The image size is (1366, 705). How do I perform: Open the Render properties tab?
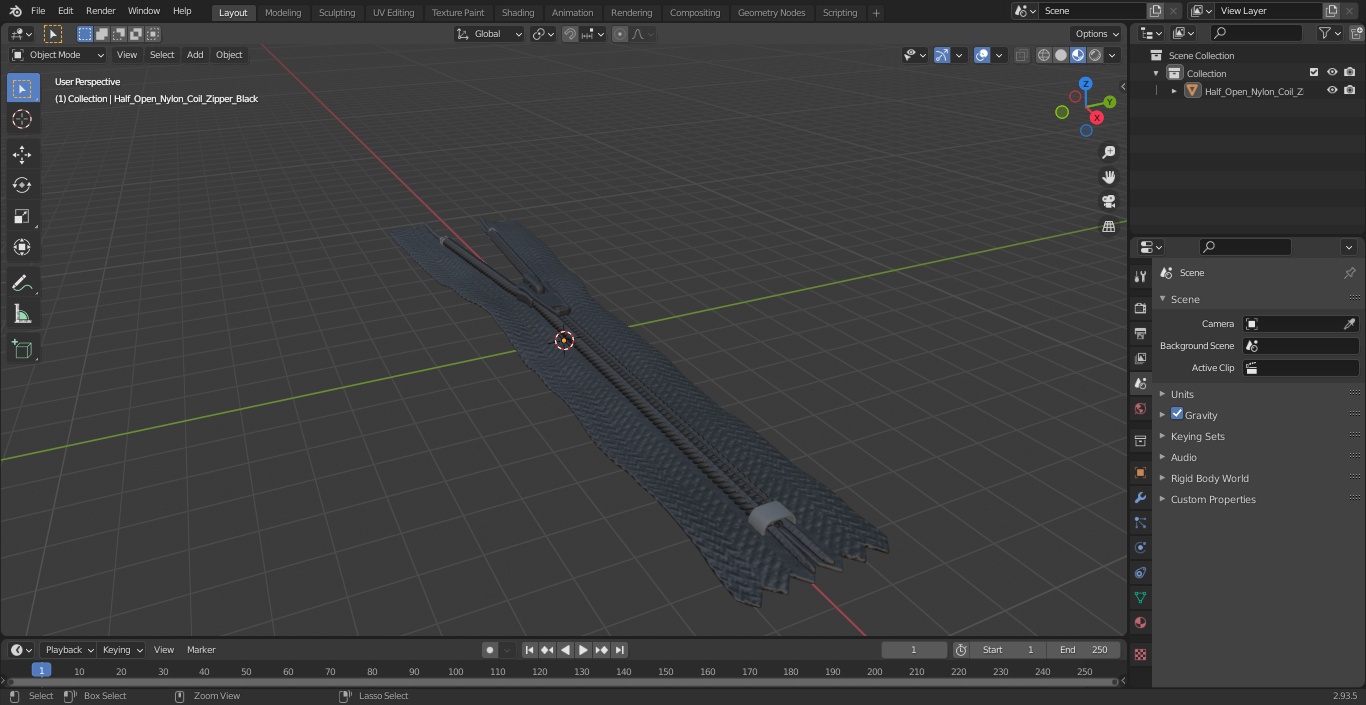pyautogui.click(x=1140, y=308)
